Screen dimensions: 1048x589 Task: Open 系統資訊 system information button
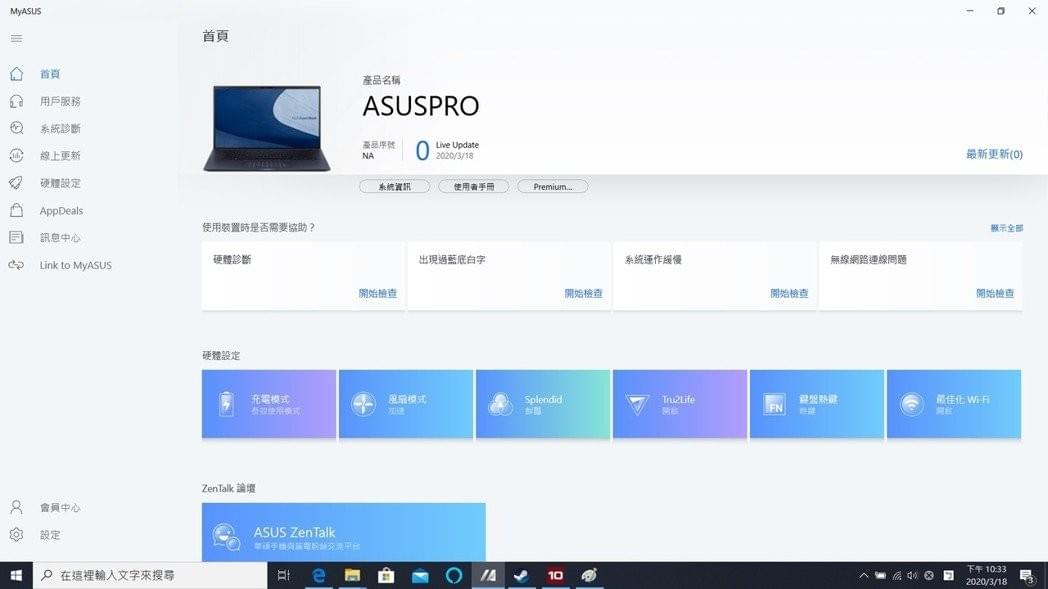[x=394, y=187]
